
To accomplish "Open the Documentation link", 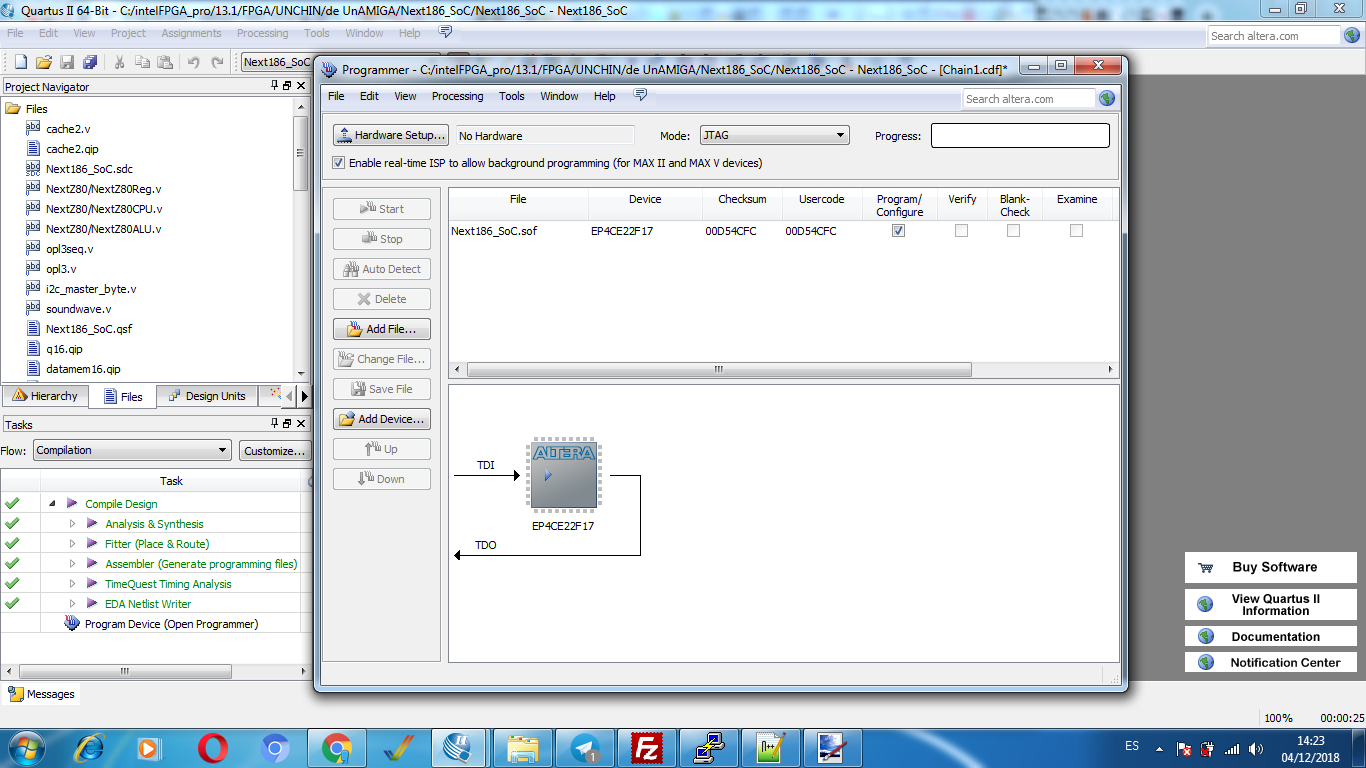I will point(1271,636).
